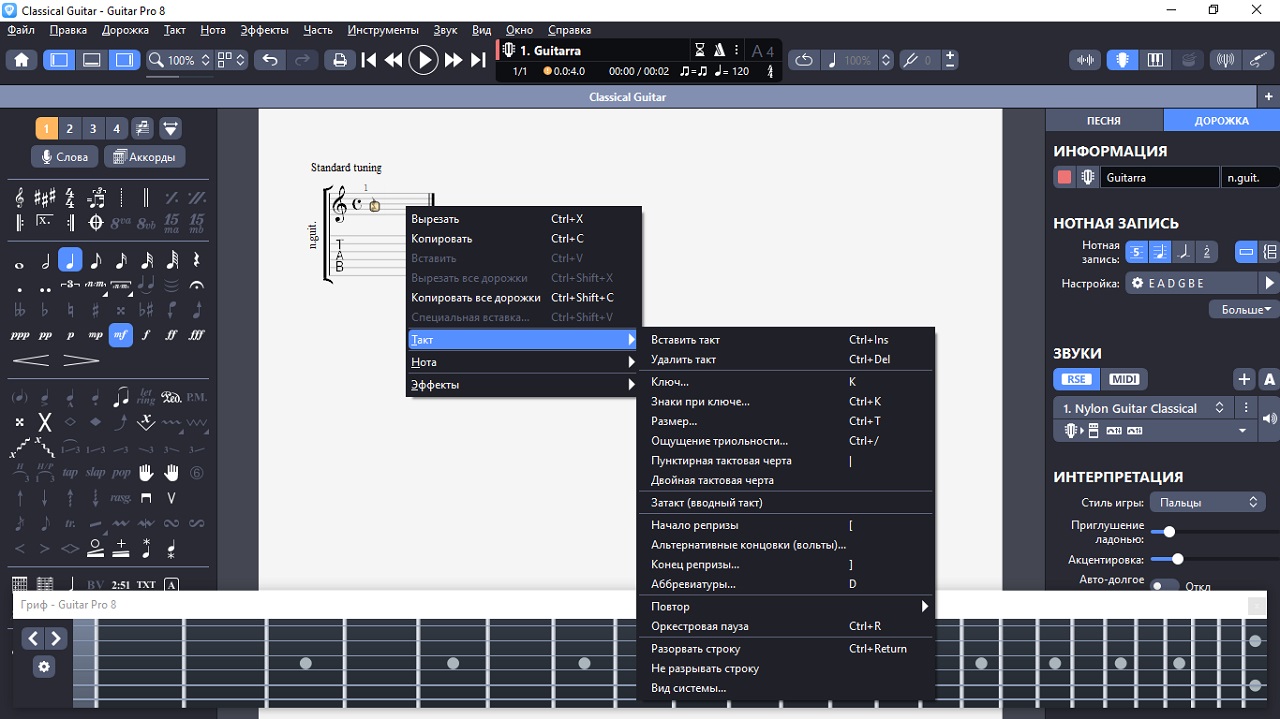This screenshot has height=719, width=1280.
Task: Open the Nylon Guitar Classical sound selector
Action: tap(1143, 408)
